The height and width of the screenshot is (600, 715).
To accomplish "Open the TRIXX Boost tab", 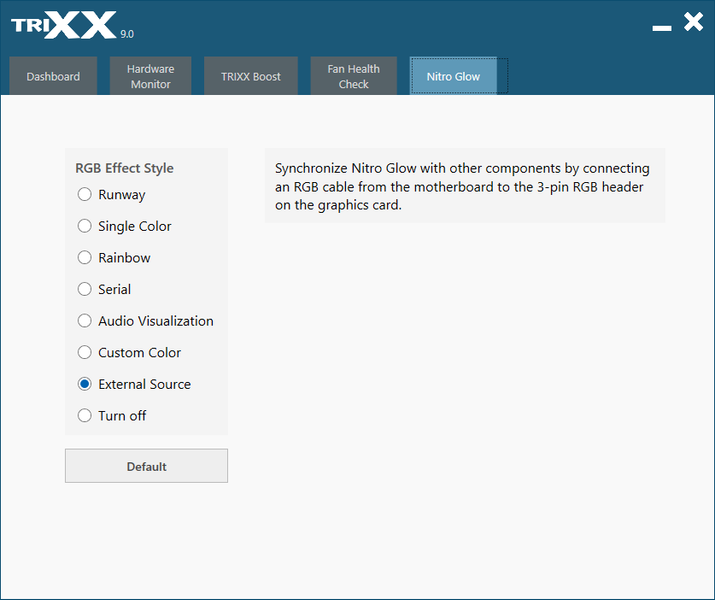I will click(x=251, y=76).
